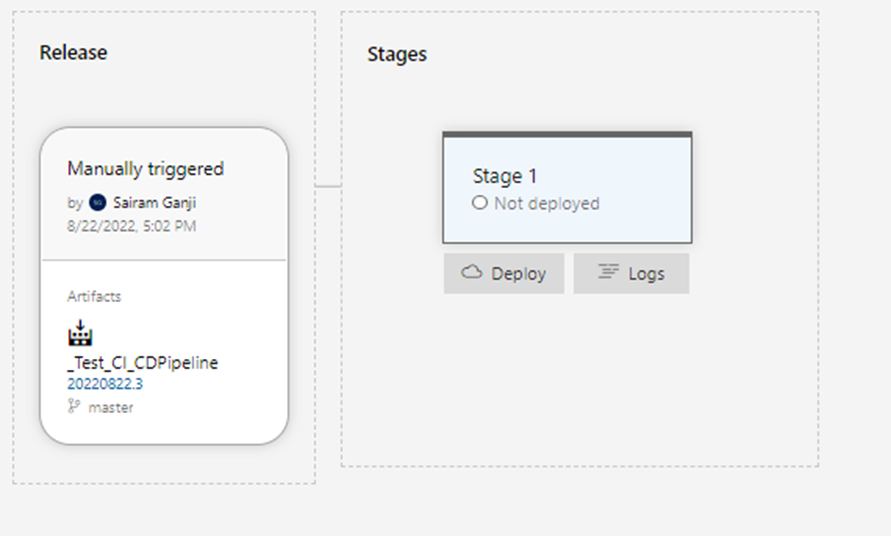The image size is (891, 536).
Task: Open Logs for Stage 1
Action: point(631,273)
